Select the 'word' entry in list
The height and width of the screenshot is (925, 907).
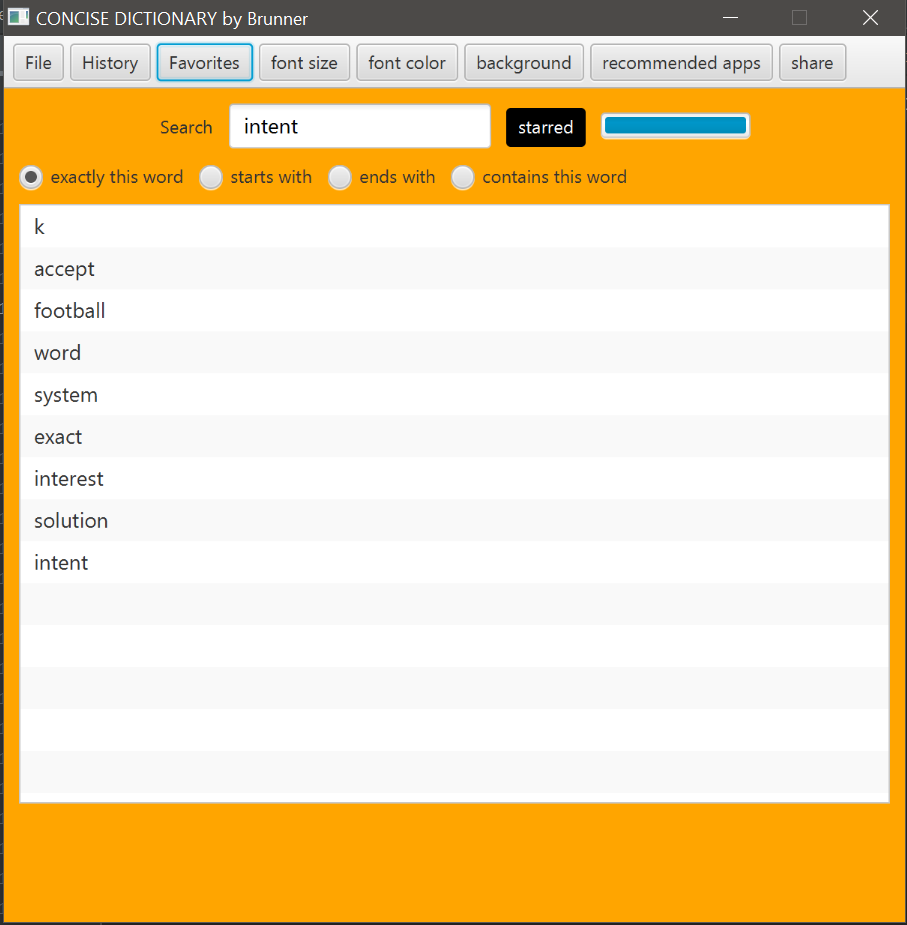click(x=454, y=352)
